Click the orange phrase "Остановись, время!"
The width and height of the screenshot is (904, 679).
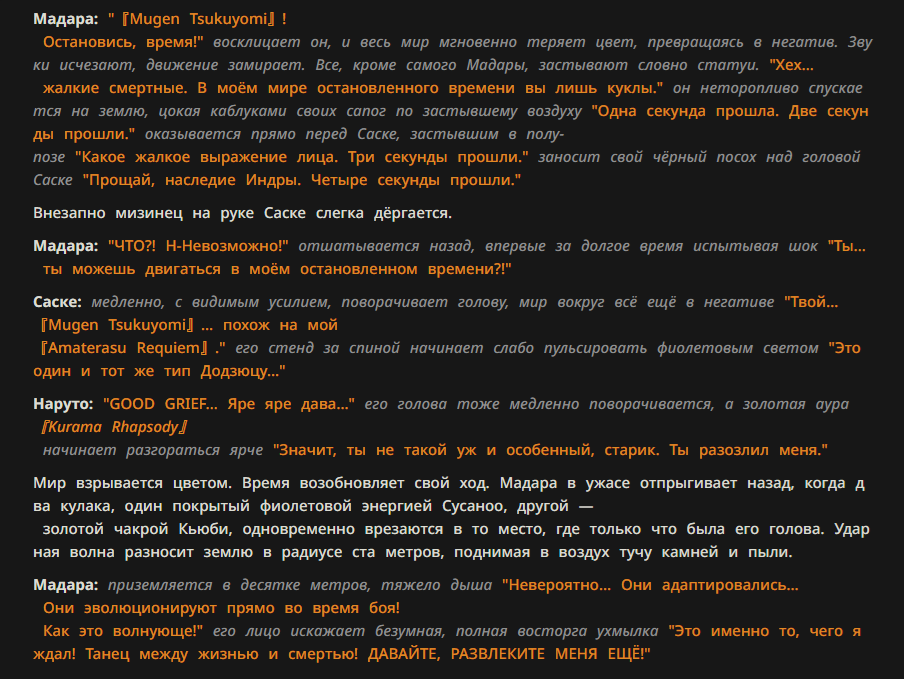pyautogui.click(x=123, y=42)
